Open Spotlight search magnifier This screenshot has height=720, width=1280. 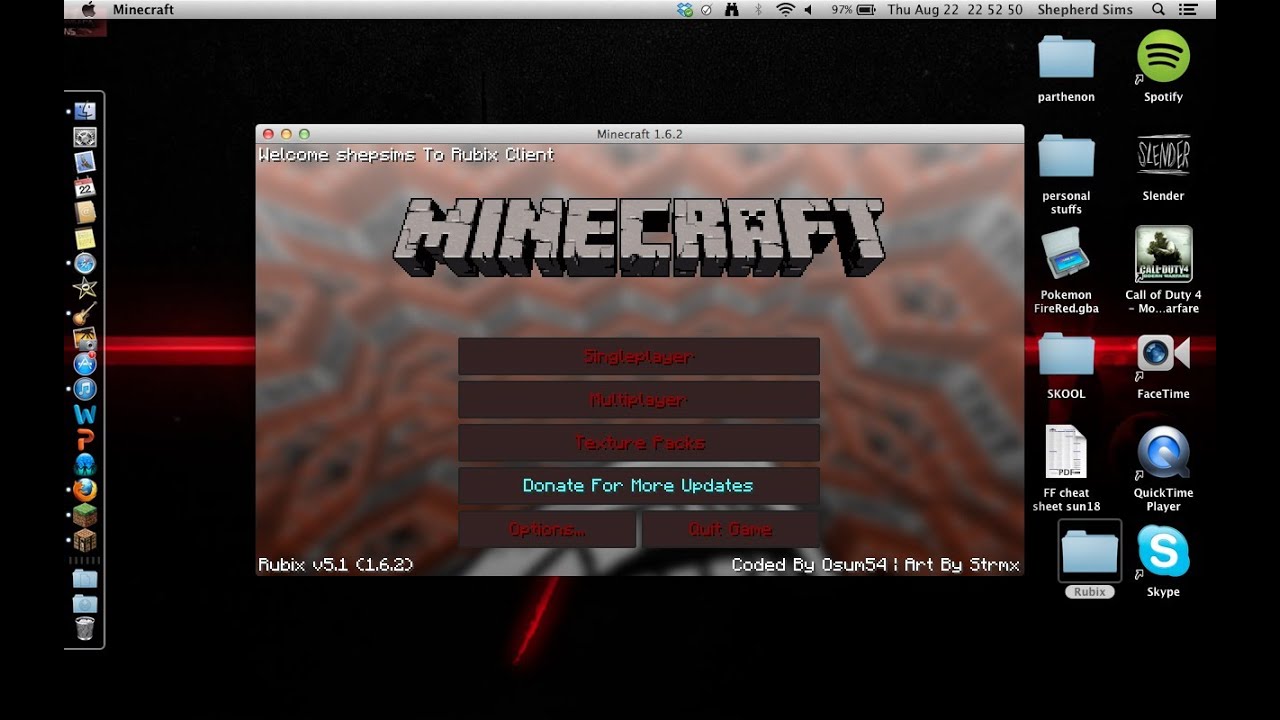point(1158,10)
